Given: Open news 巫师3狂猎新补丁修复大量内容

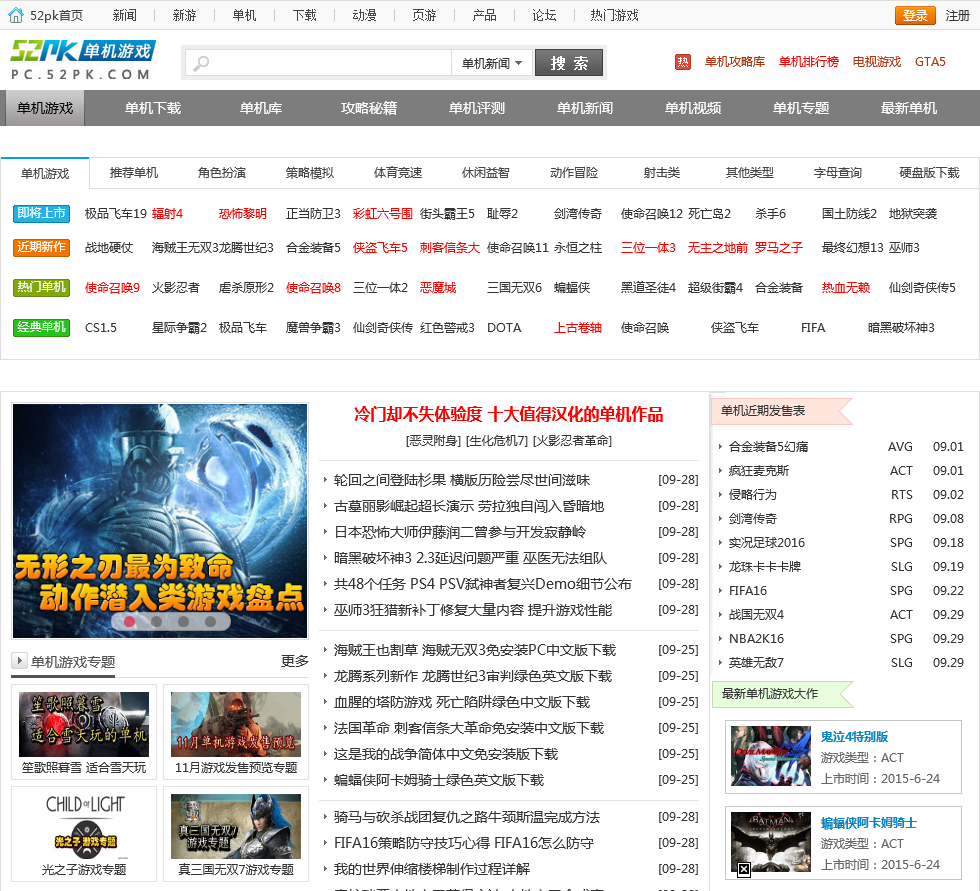Looking at the screenshot, I should [473, 610].
